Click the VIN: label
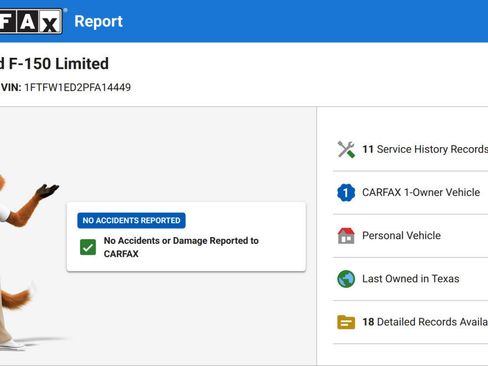The image size is (488, 366). [11, 87]
